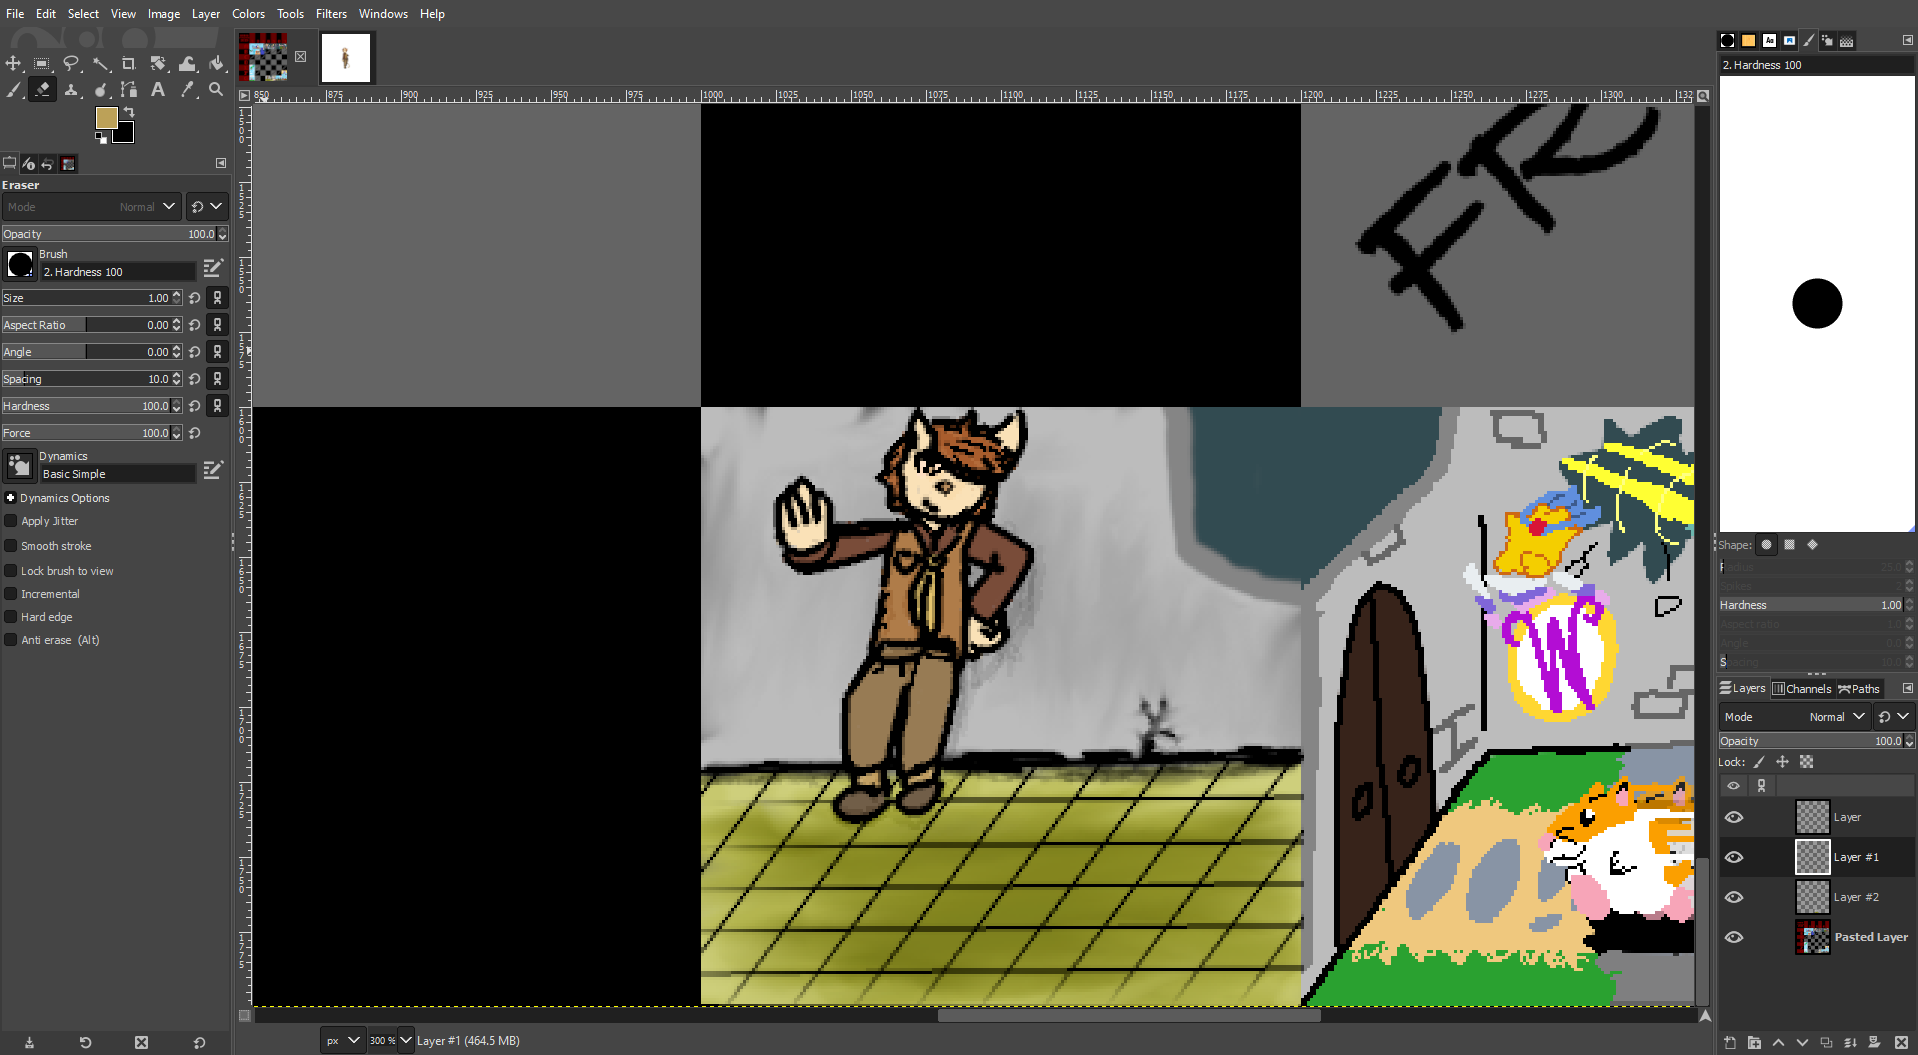Select the Crop tool
Viewport: 1918px width, 1055px height.
(129, 64)
